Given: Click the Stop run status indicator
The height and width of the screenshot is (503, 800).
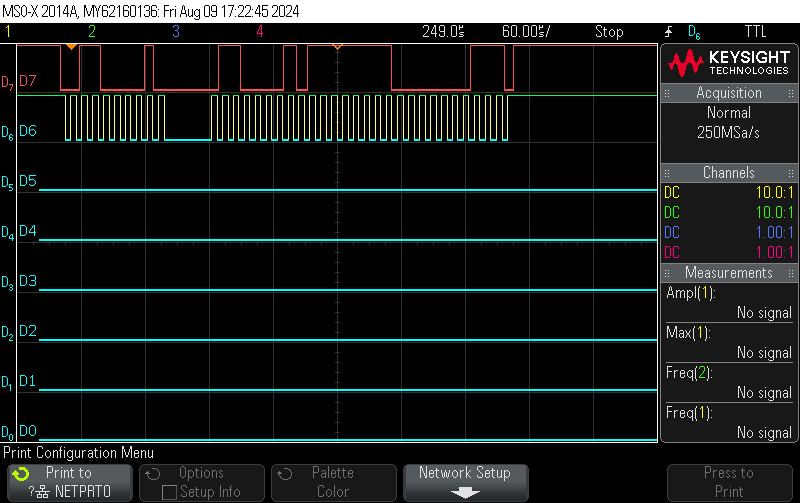Looking at the screenshot, I should click(x=609, y=32).
